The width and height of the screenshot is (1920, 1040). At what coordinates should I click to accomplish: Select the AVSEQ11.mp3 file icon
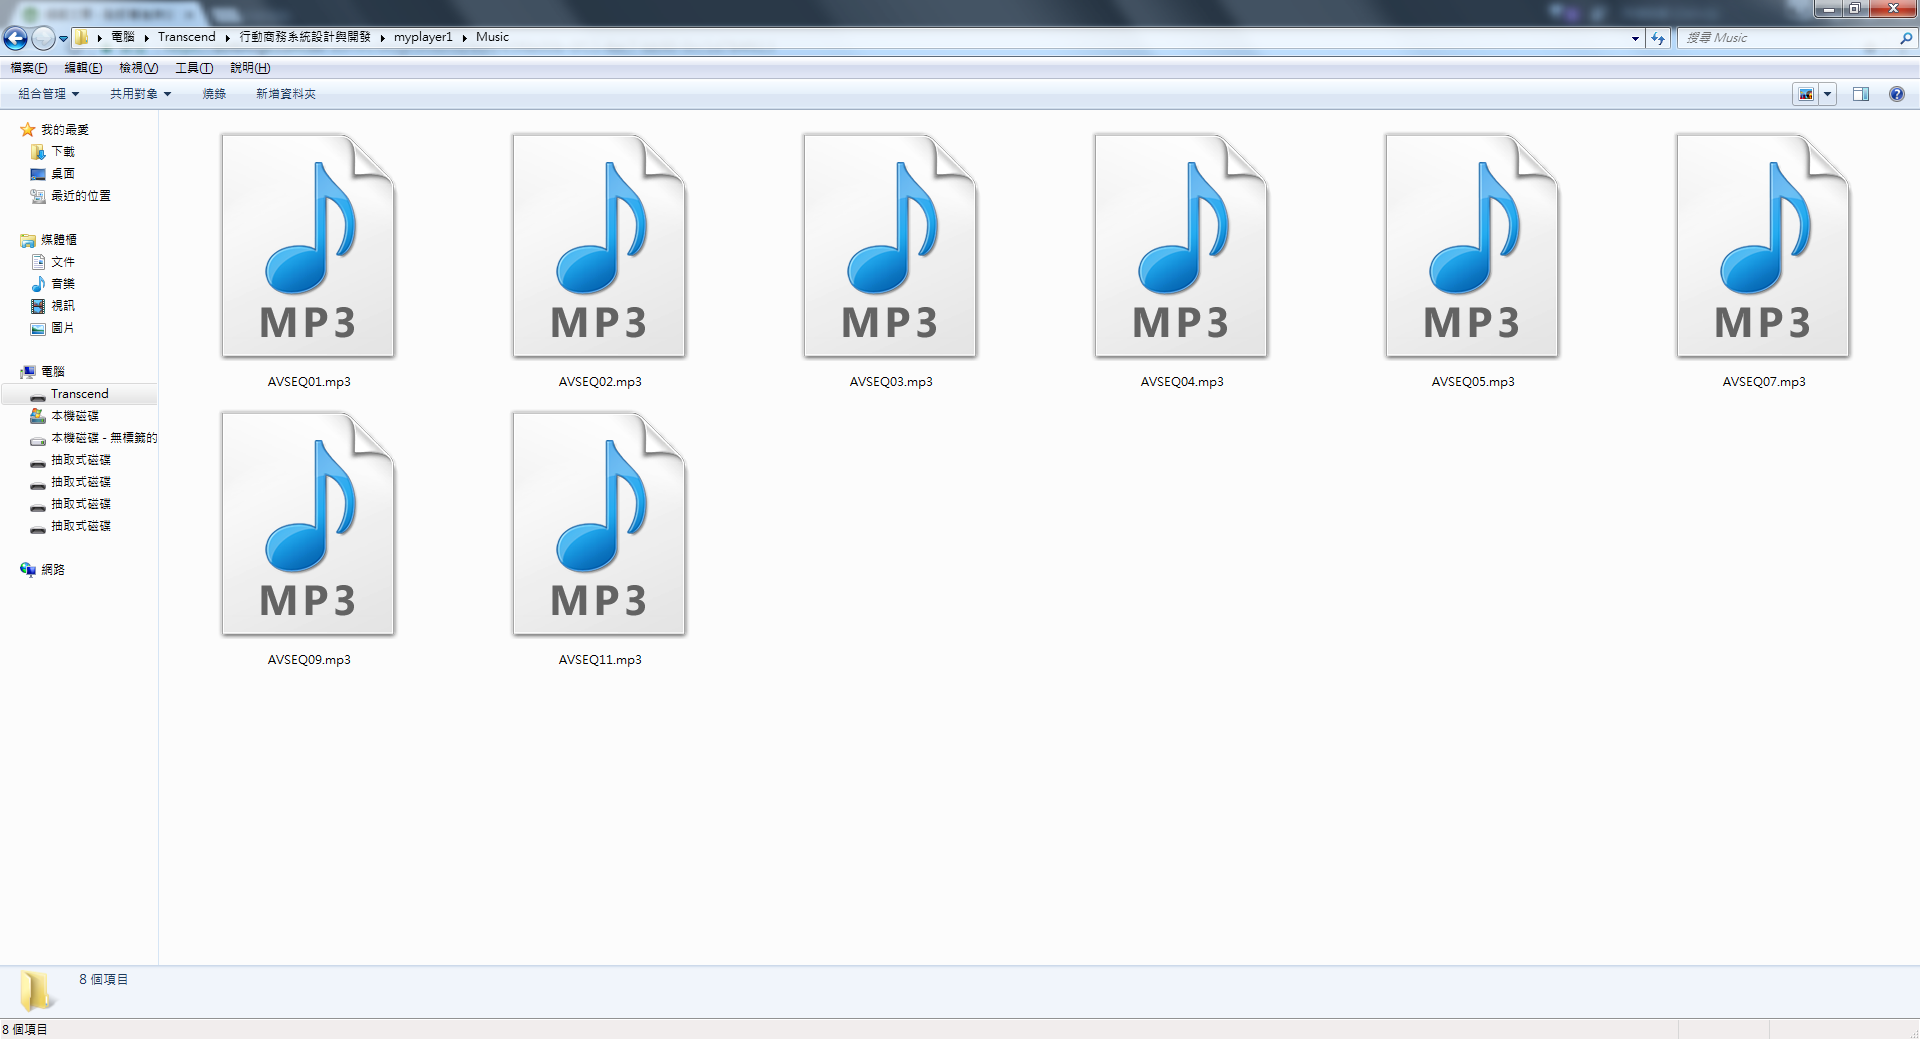tap(599, 526)
